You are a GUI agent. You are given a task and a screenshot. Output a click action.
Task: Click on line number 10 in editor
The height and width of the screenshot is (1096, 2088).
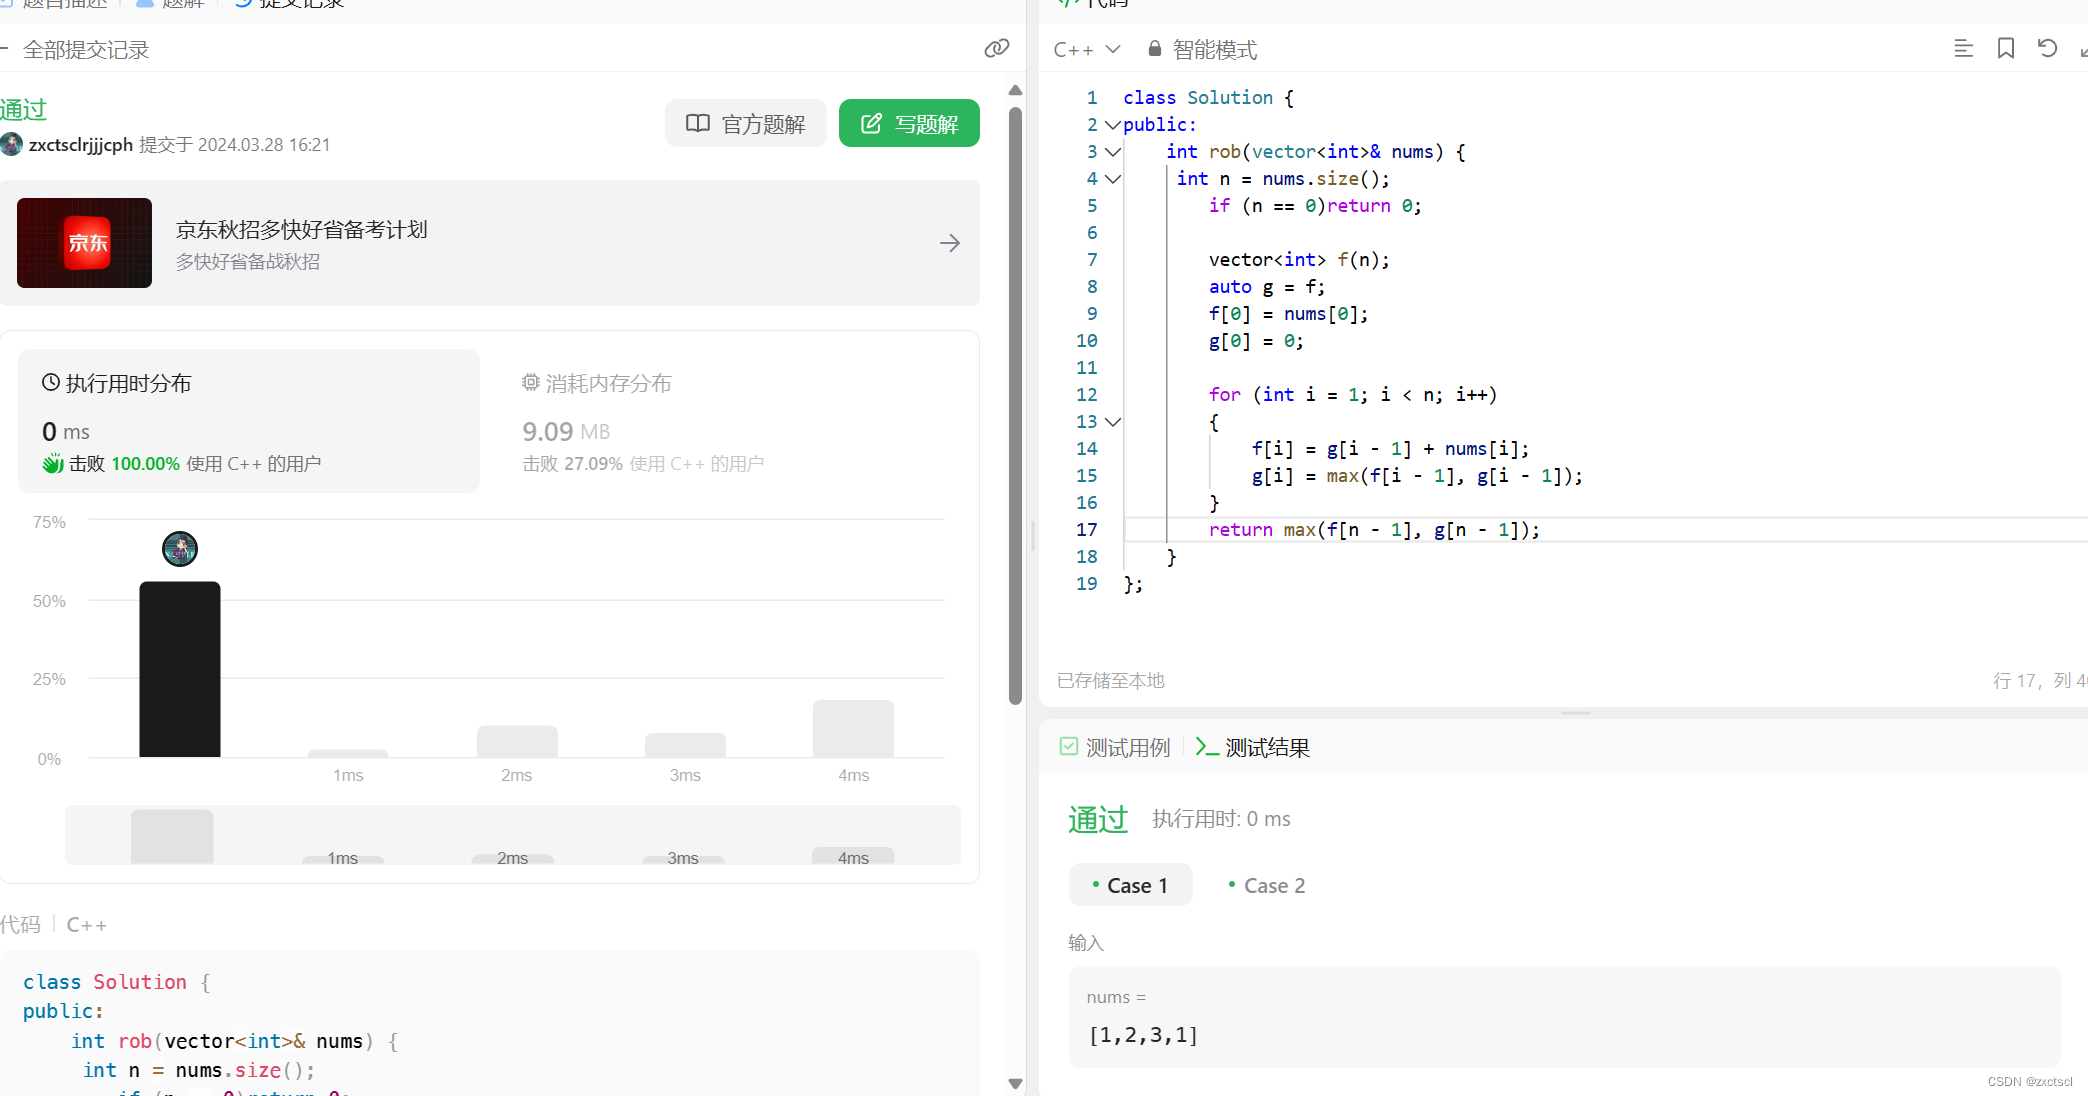click(x=1087, y=341)
